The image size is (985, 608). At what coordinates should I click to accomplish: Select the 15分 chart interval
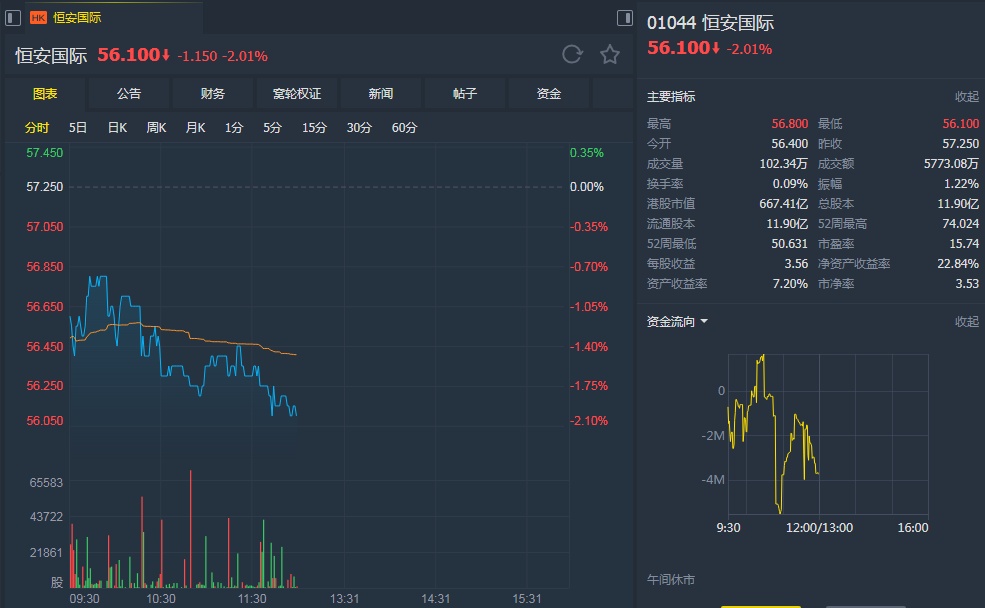314,128
